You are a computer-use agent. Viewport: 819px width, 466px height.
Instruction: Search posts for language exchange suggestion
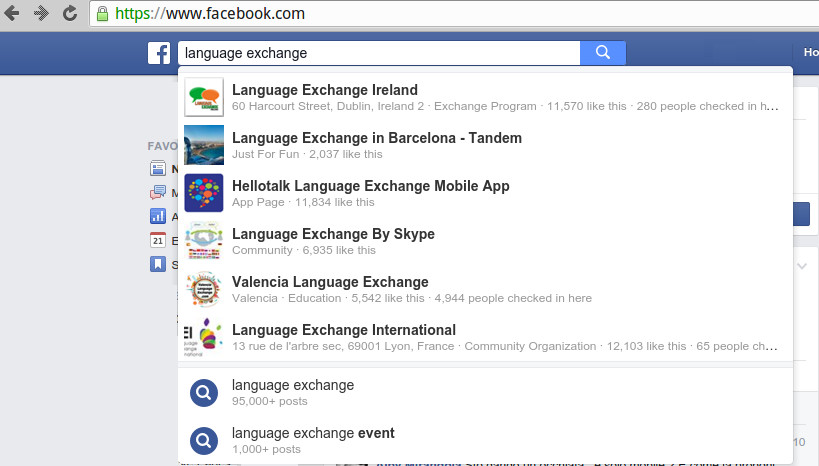(485, 393)
